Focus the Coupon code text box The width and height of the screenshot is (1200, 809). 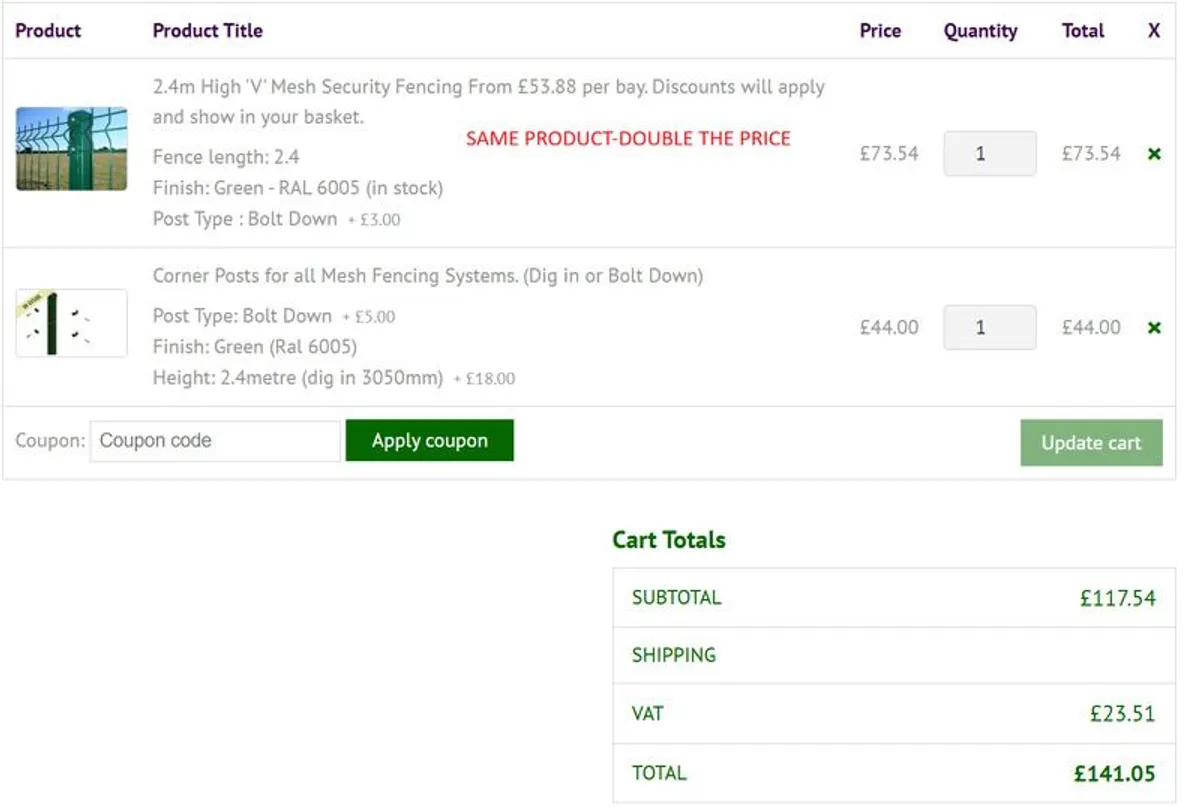(215, 441)
